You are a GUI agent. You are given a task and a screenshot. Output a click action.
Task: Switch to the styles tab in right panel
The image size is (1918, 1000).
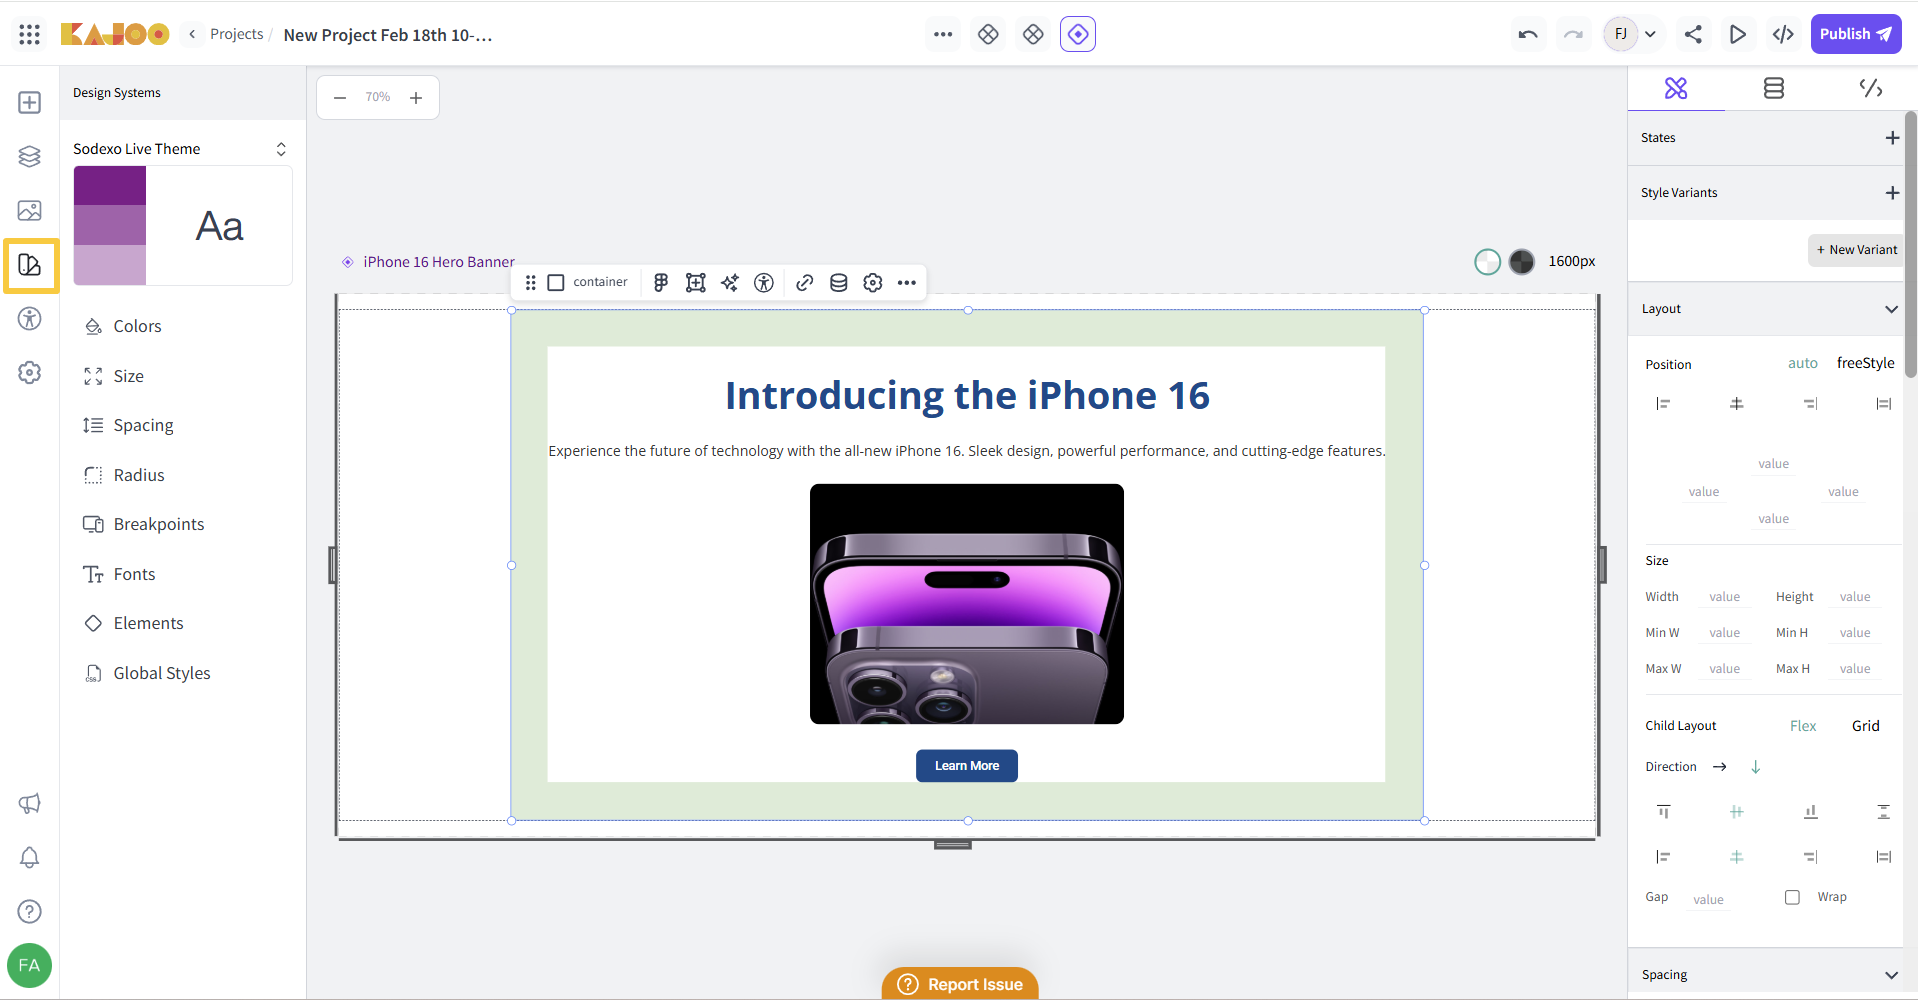(1676, 89)
